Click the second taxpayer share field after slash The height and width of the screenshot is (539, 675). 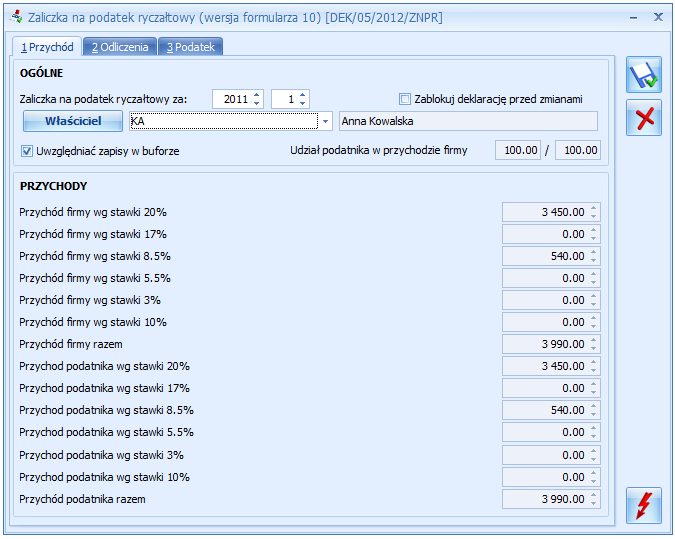coord(578,150)
